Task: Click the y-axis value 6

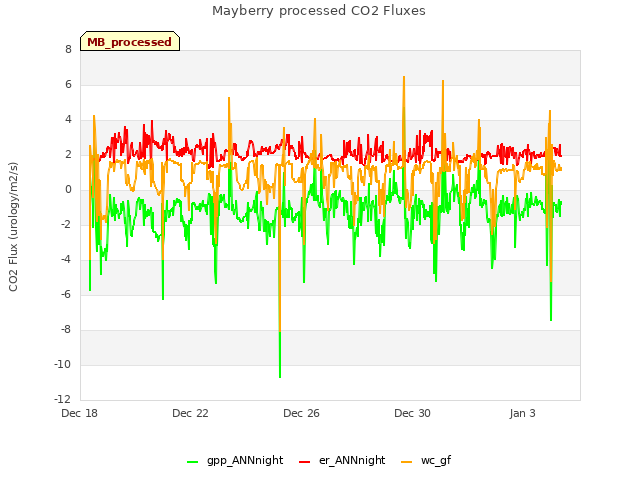Action: click(68, 84)
